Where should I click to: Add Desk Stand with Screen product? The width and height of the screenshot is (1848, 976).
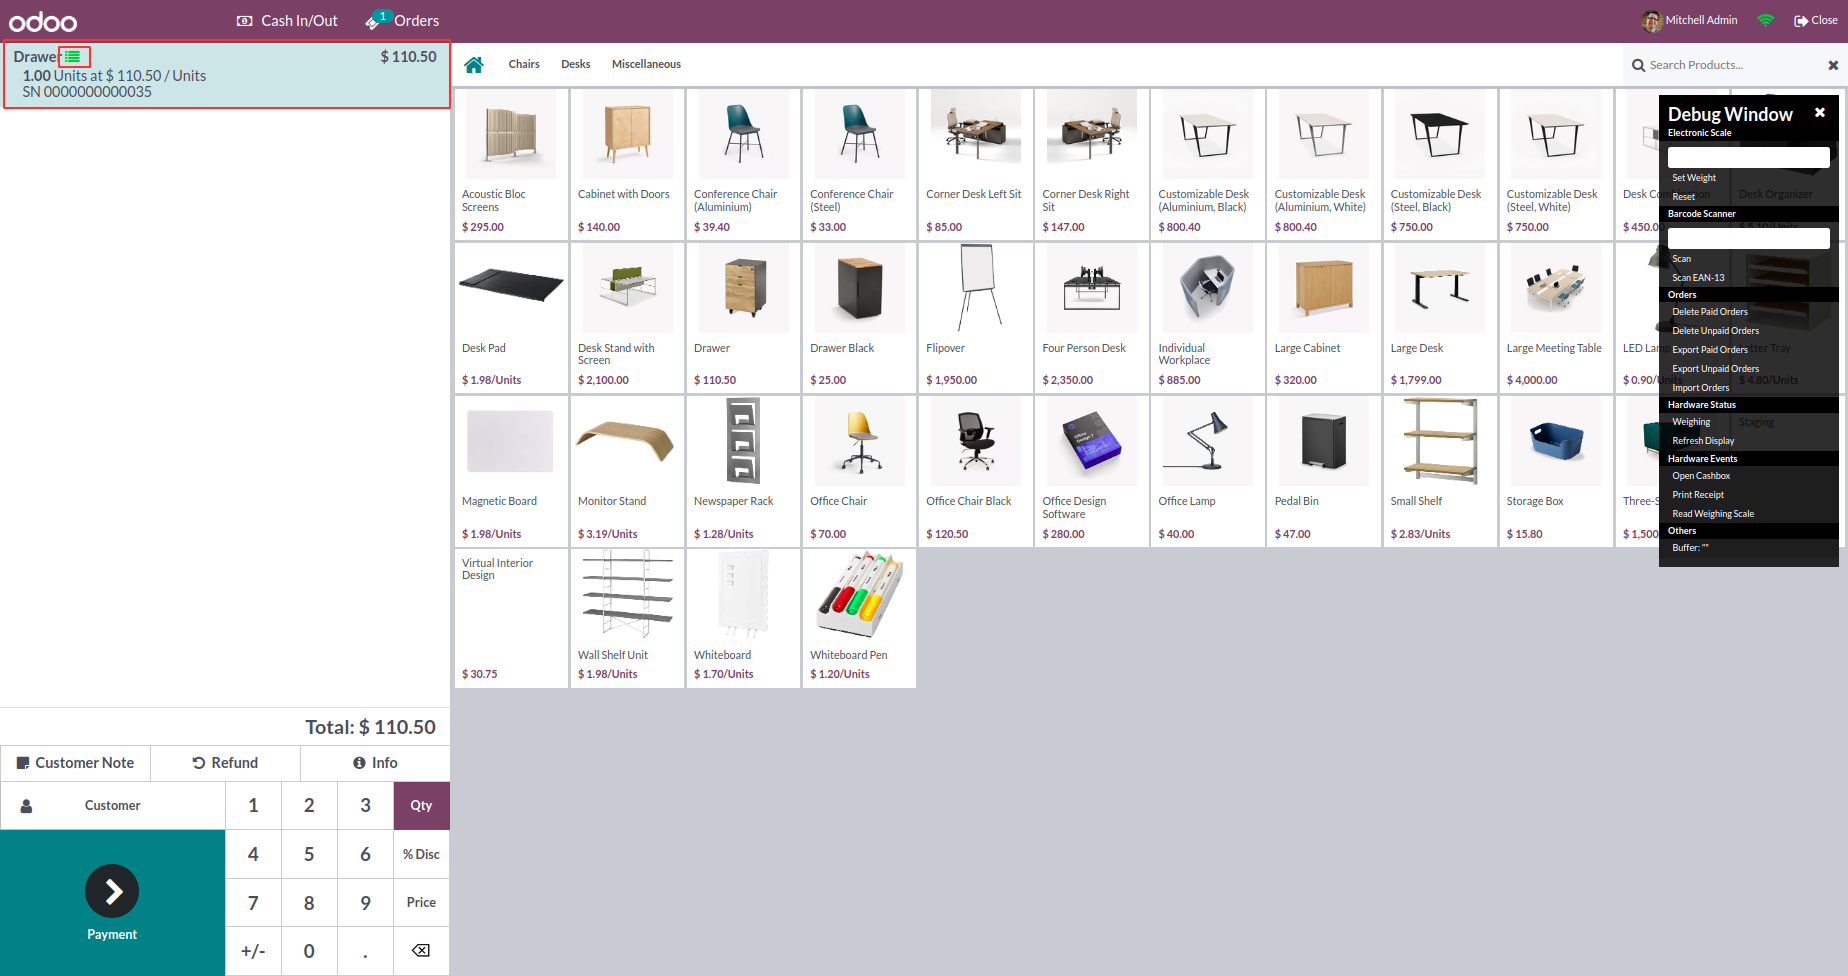(x=627, y=318)
